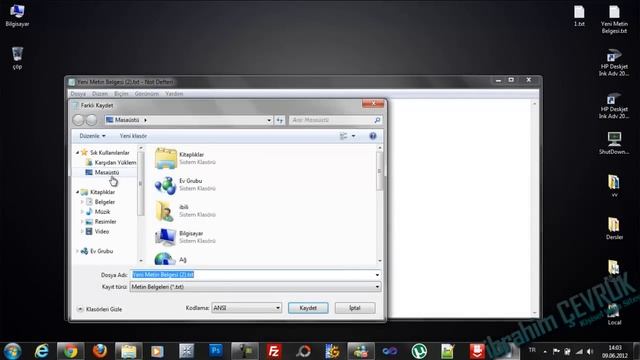The width and height of the screenshot is (640, 360).
Task: Open FileZilla from taskbar
Action: pos(273,351)
